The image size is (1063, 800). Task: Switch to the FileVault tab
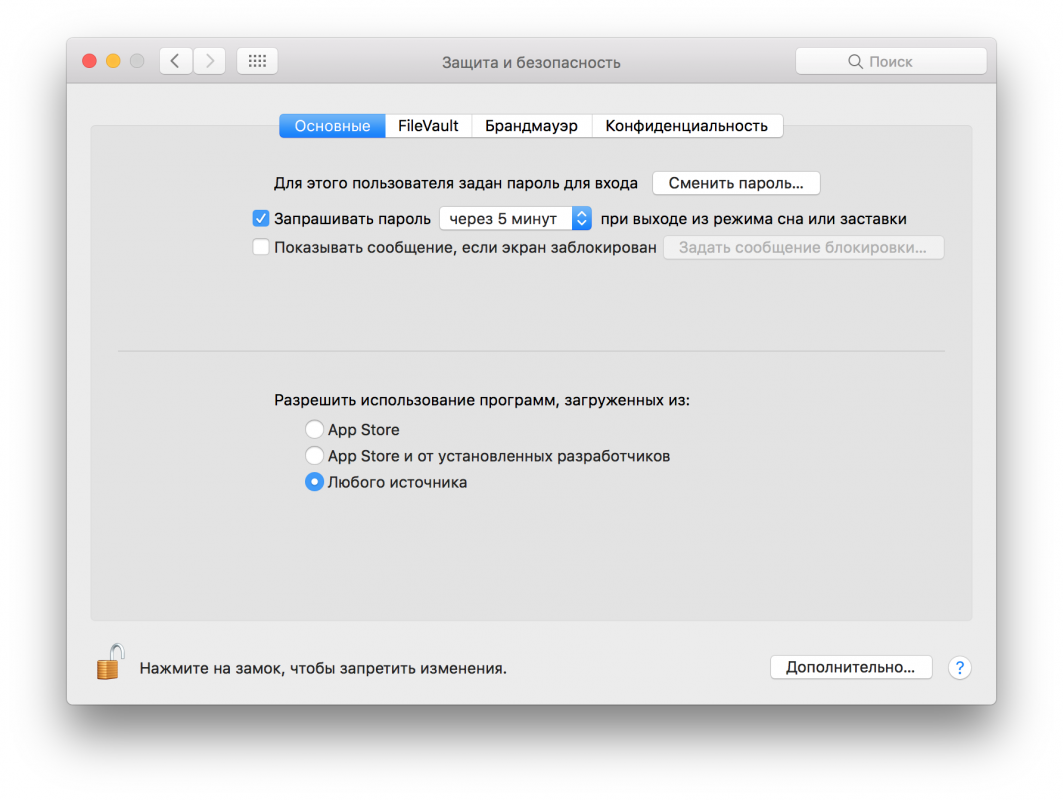point(428,126)
